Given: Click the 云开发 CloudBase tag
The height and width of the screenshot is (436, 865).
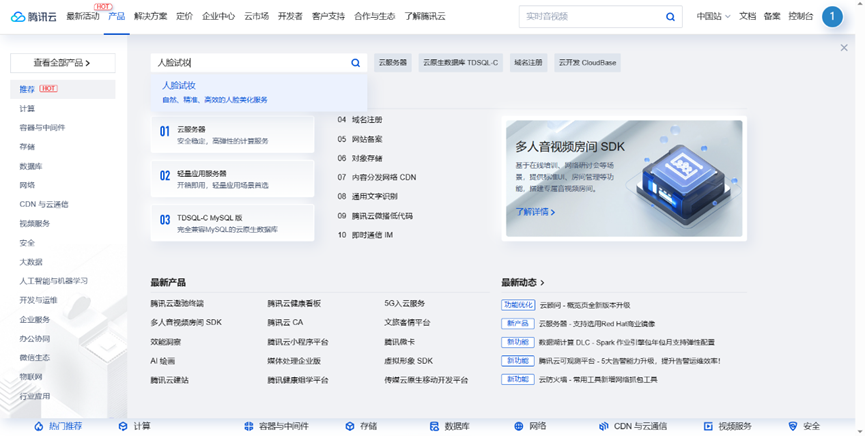Looking at the screenshot, I should [588, 63].
